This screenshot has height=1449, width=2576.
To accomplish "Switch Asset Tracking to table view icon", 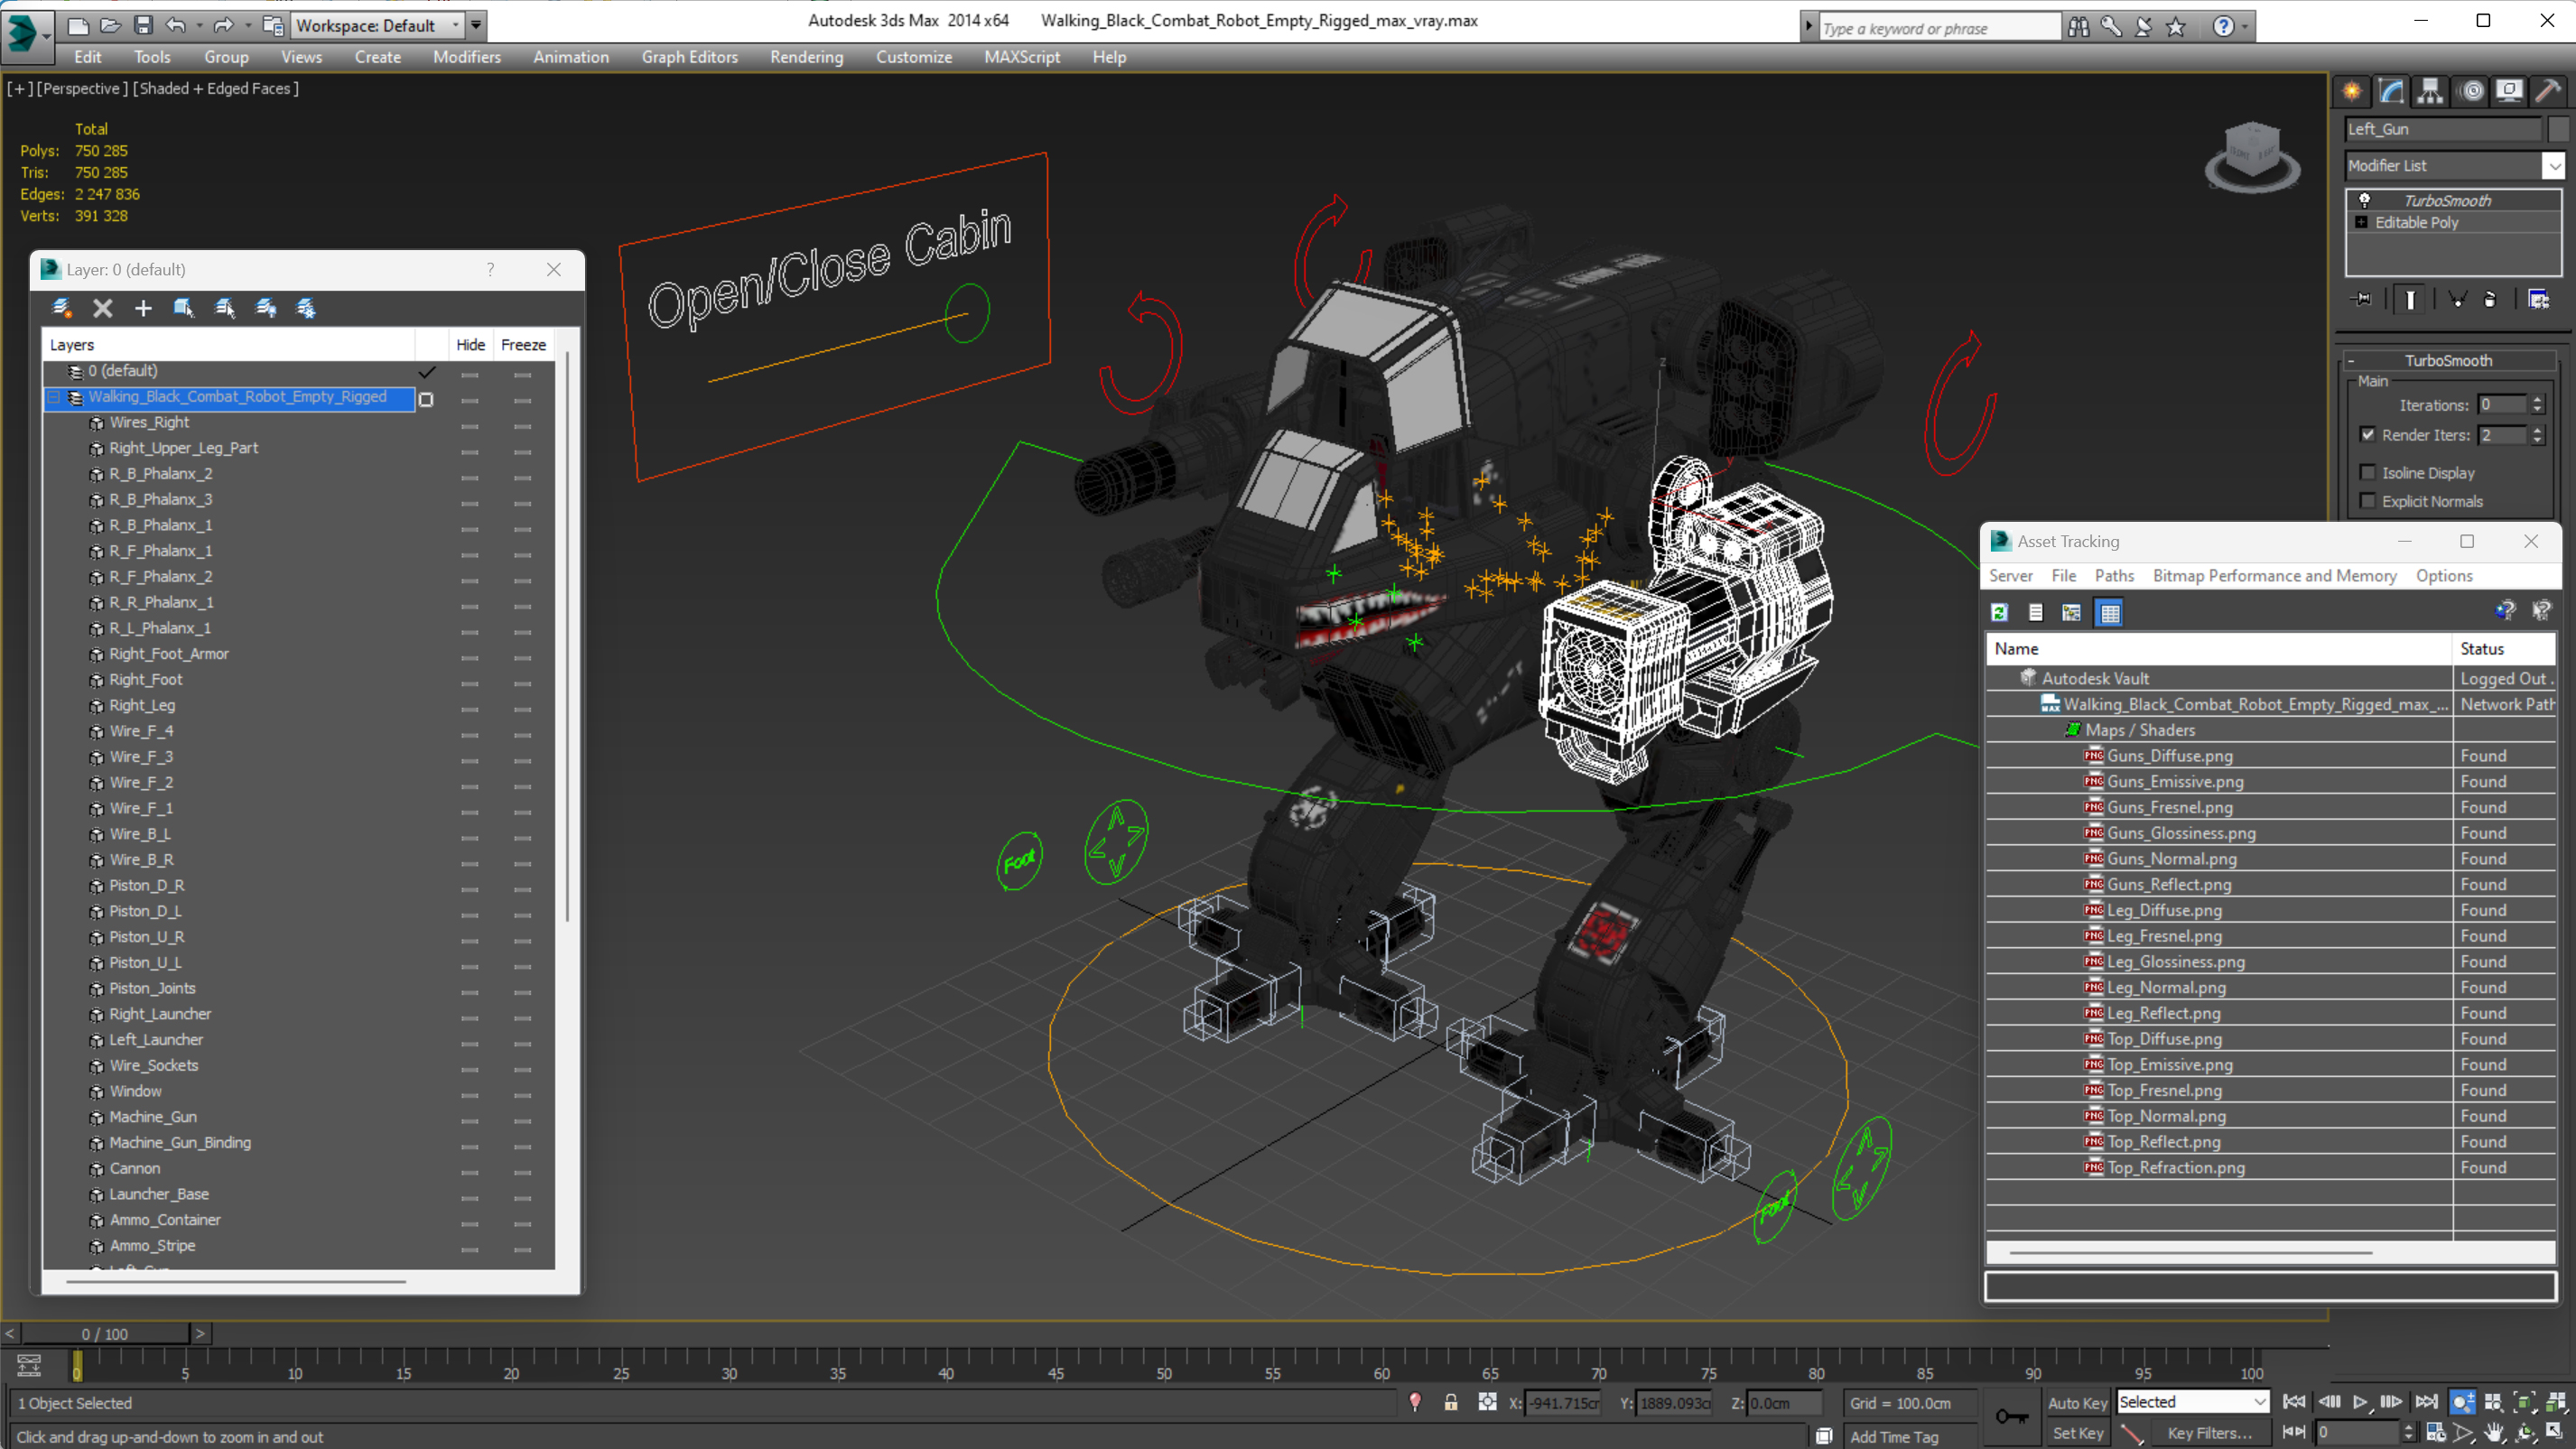I will click(x=2109, y=613).
